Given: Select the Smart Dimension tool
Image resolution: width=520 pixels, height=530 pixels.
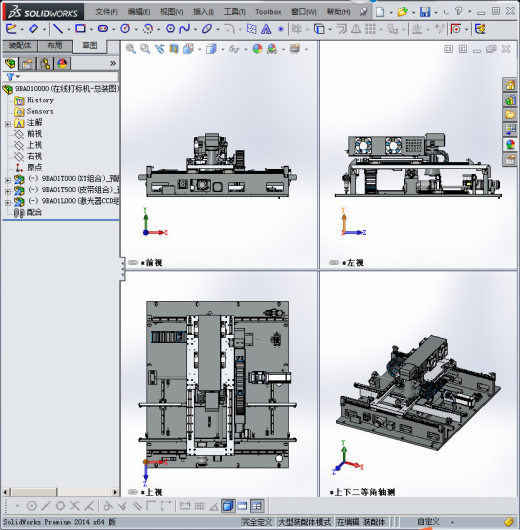Looking at the screenshot, I should [x=33, y=29].
